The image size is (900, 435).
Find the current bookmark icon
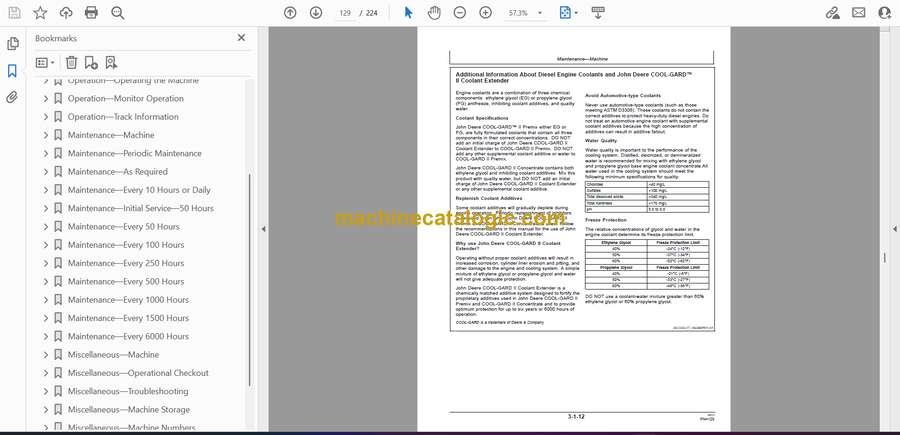pos(111,63)
